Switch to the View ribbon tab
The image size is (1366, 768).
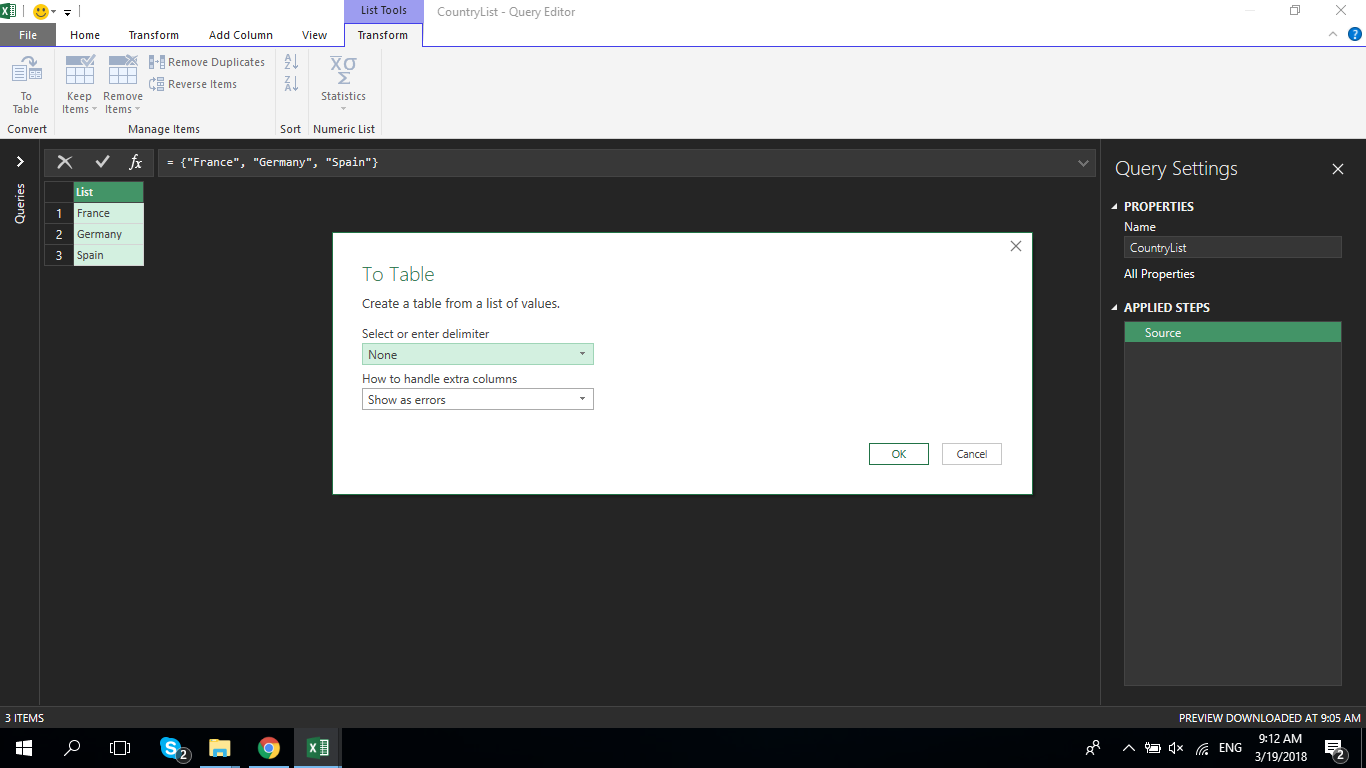[x=314, y=35]
